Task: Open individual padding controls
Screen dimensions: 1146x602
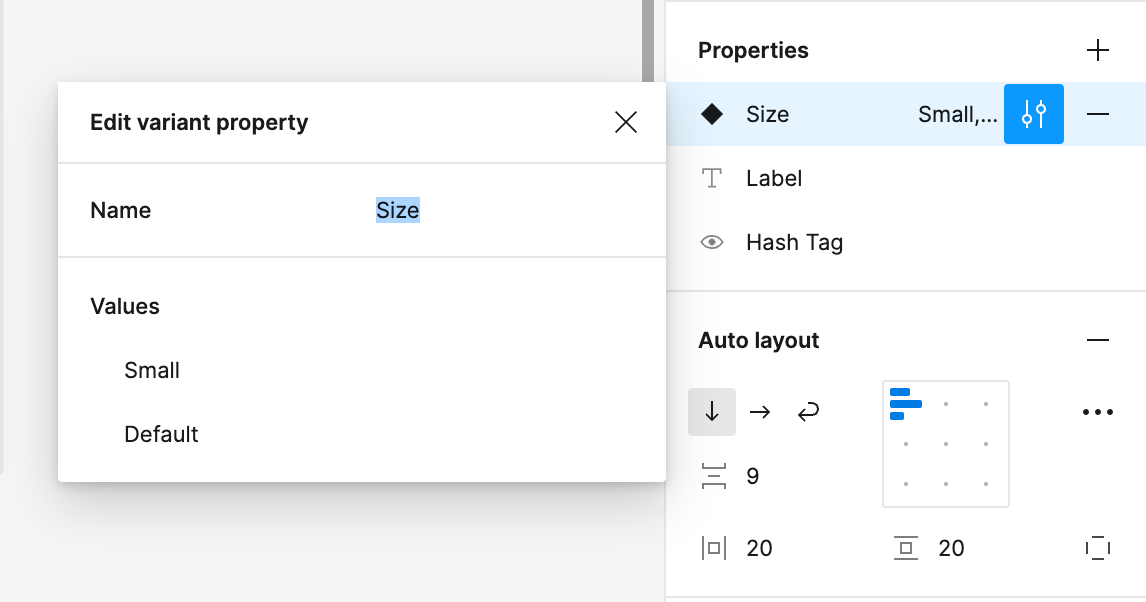Action: click(1098, 548)
